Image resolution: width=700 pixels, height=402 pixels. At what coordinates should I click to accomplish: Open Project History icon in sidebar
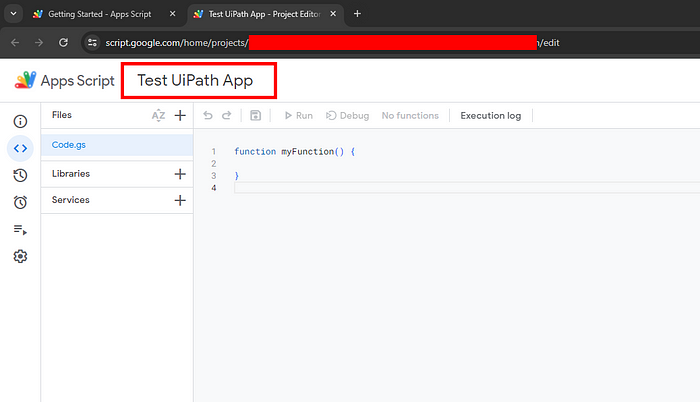tap(20, 175)
